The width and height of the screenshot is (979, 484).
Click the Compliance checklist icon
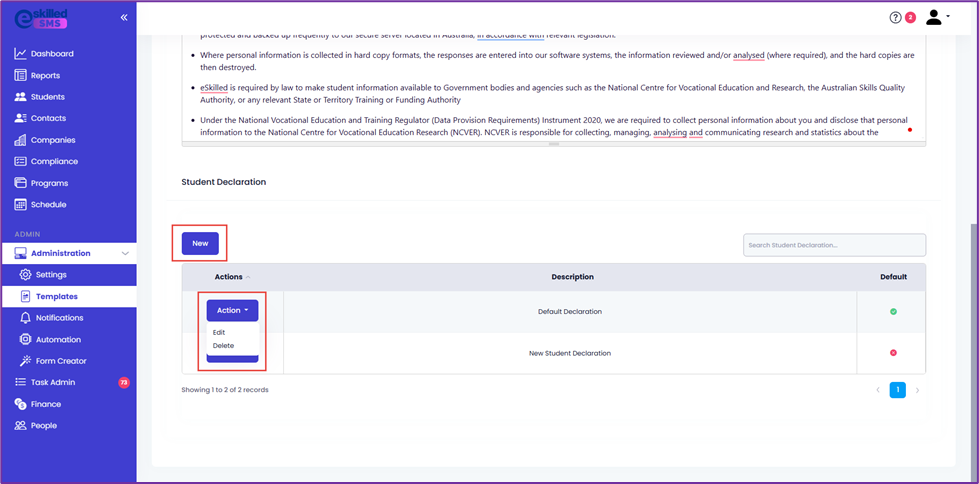click(x=20, y=161)
